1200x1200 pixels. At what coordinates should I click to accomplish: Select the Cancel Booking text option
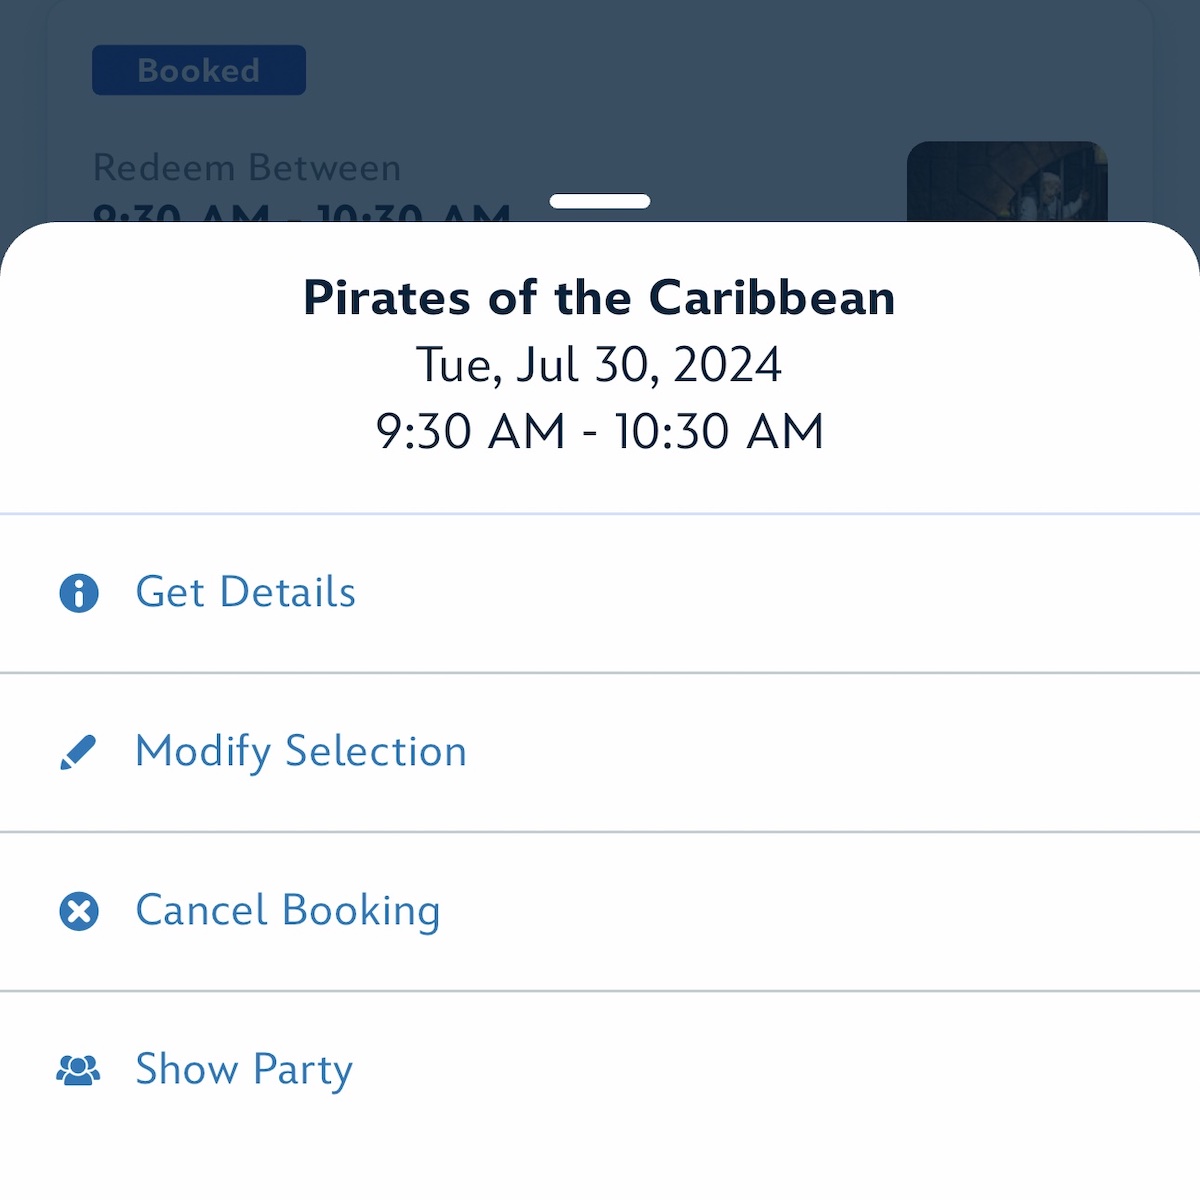(x=288, y=911)
